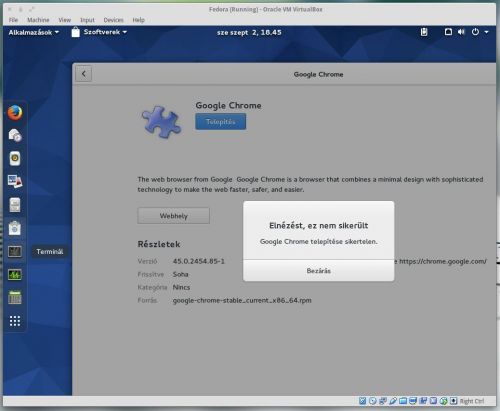Open the calculator icon in dock

pos(15,297)
